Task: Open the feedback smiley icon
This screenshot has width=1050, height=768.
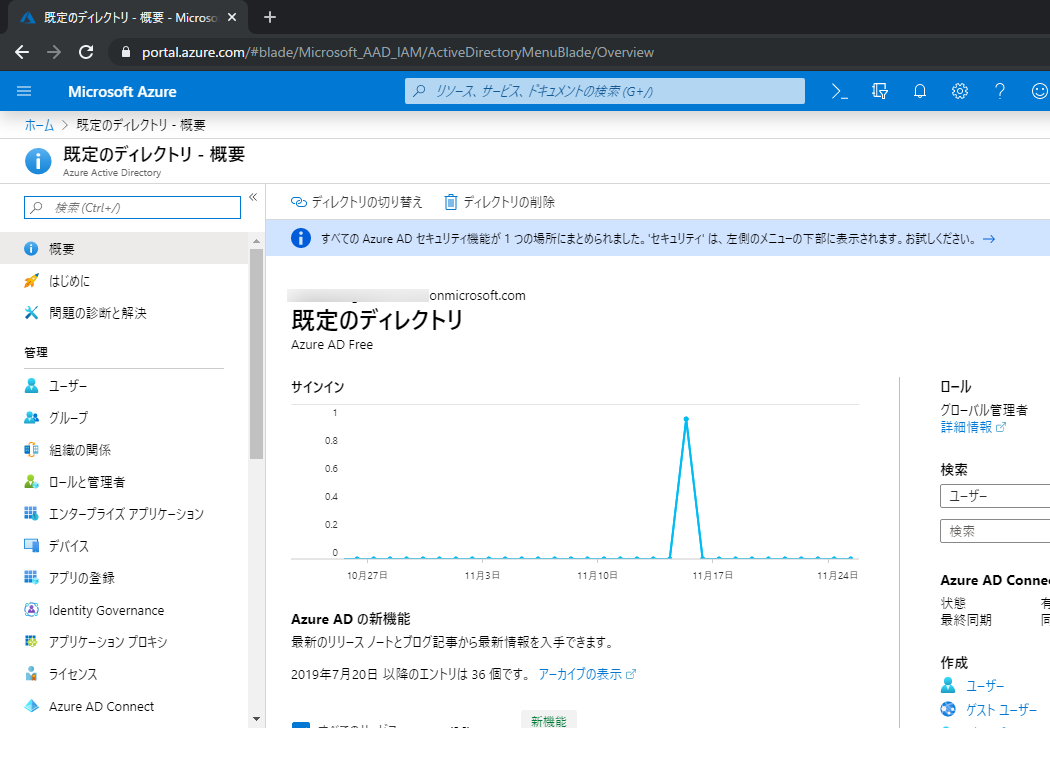Action: (1040, 91)
